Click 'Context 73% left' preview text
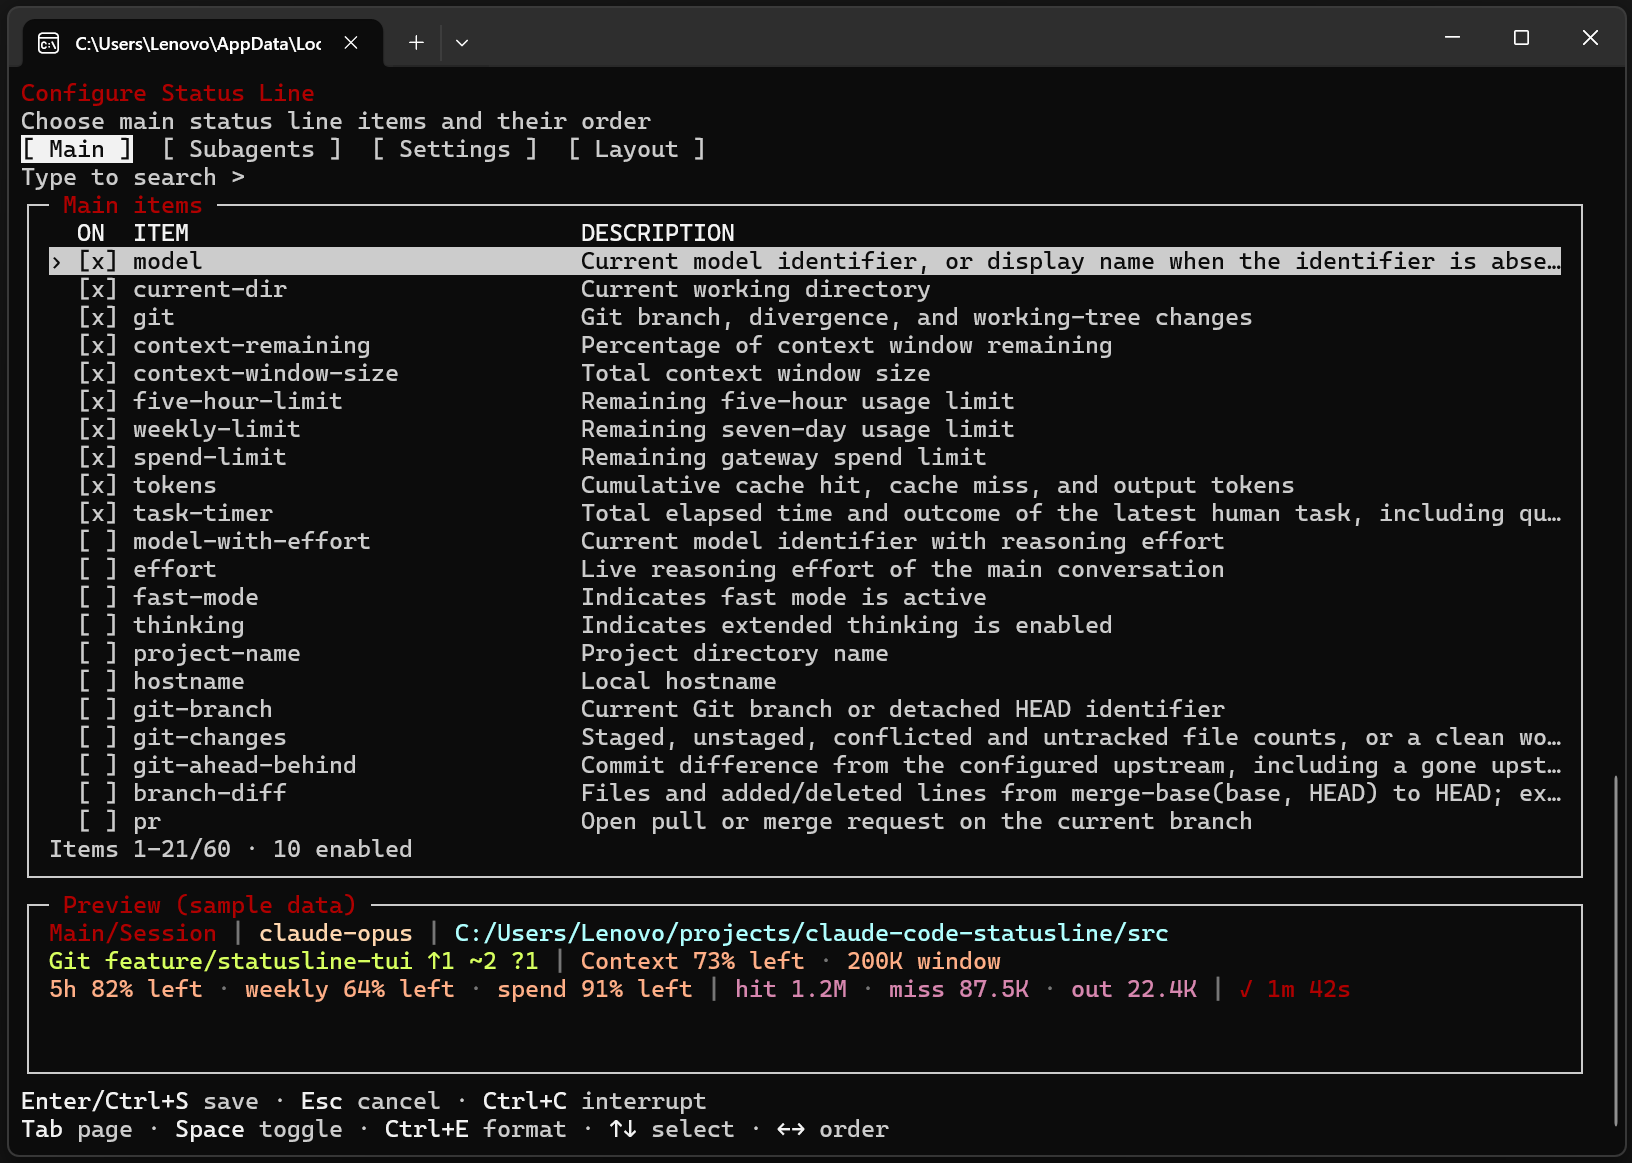1632x1163 pixels. point(693,961)
